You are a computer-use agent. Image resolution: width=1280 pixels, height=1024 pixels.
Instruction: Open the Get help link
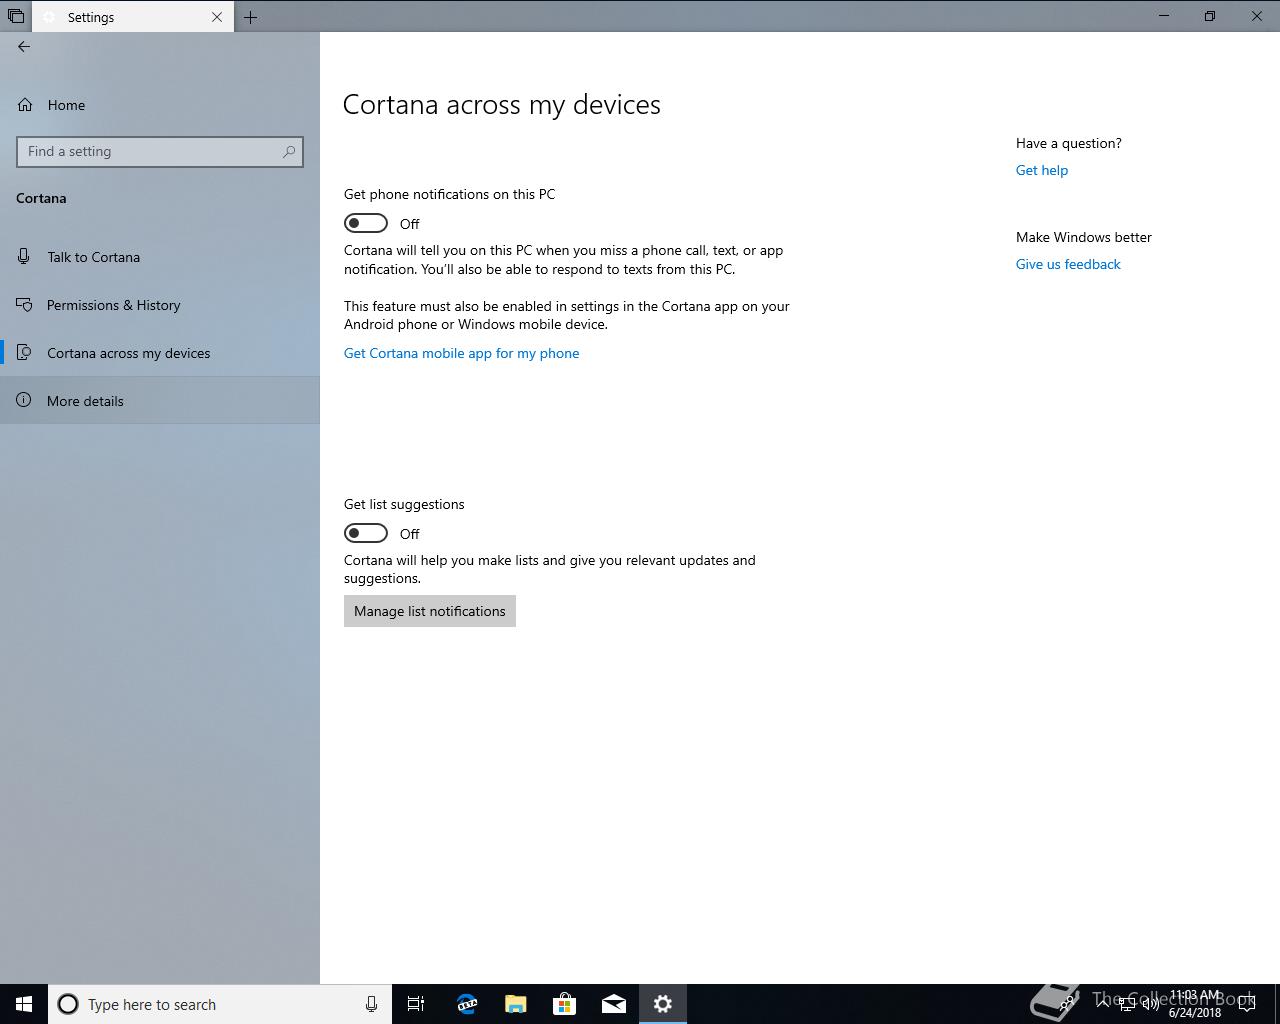tap(1042, 170)
